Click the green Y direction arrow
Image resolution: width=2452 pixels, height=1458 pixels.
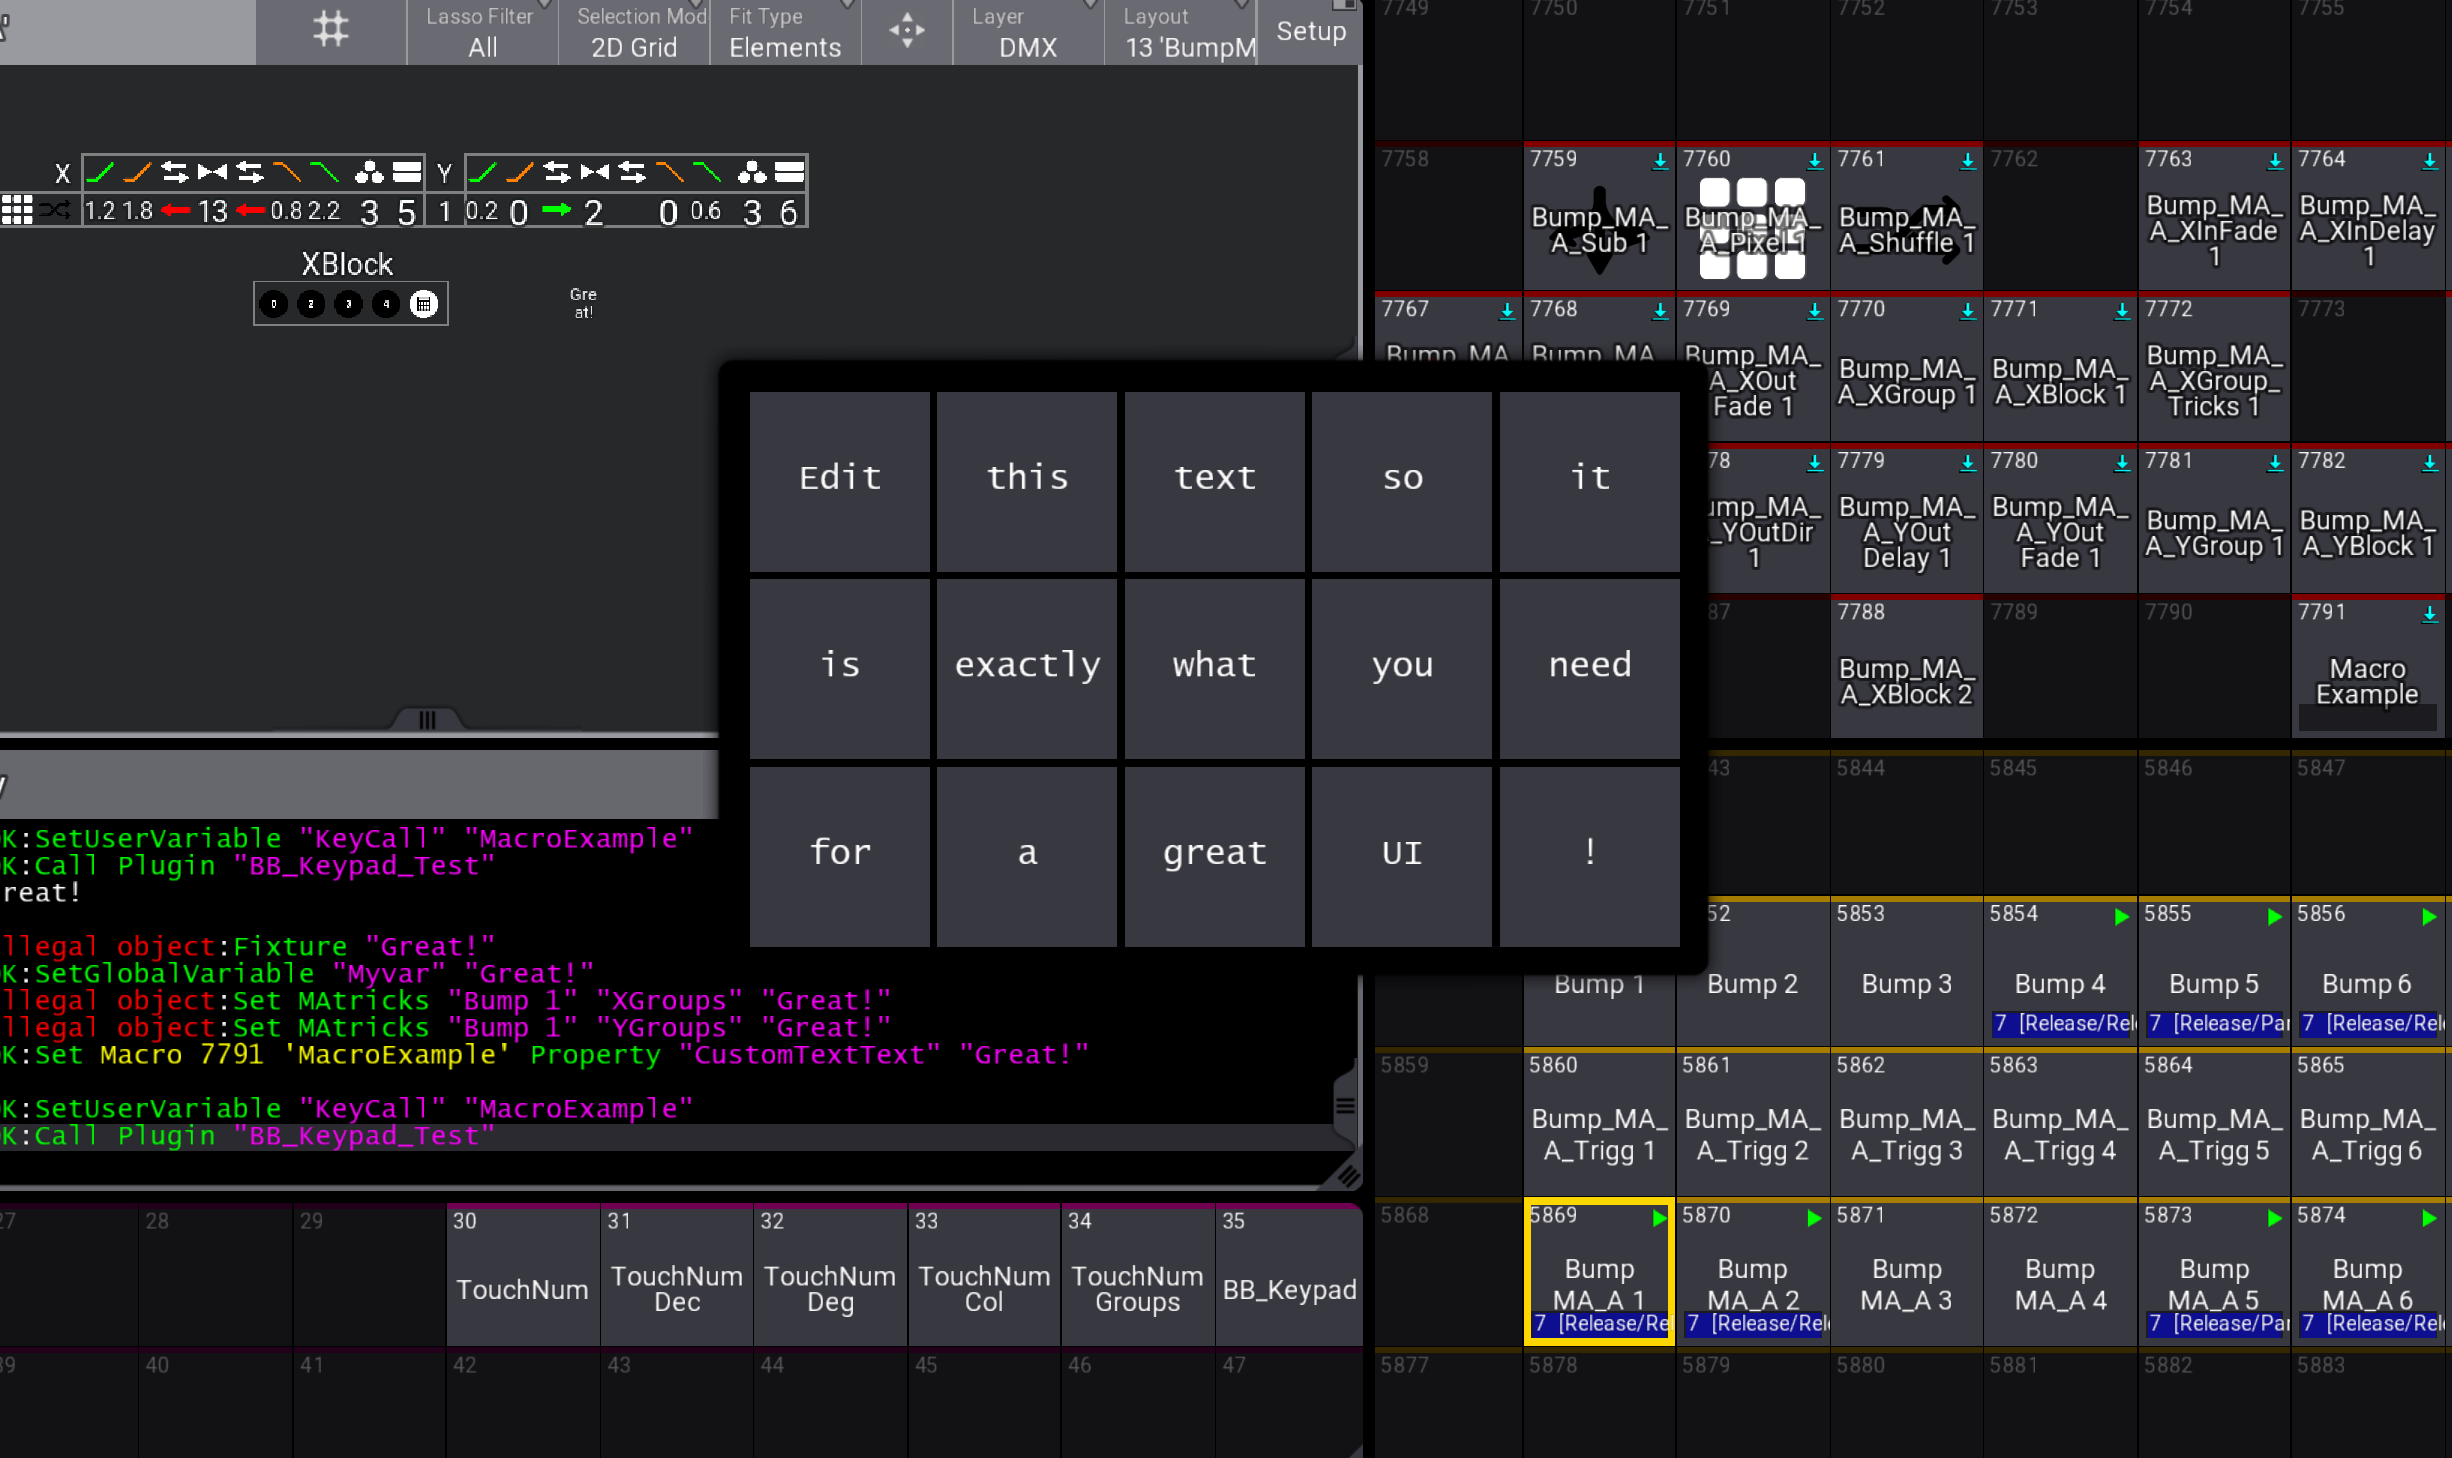[557, 210]
